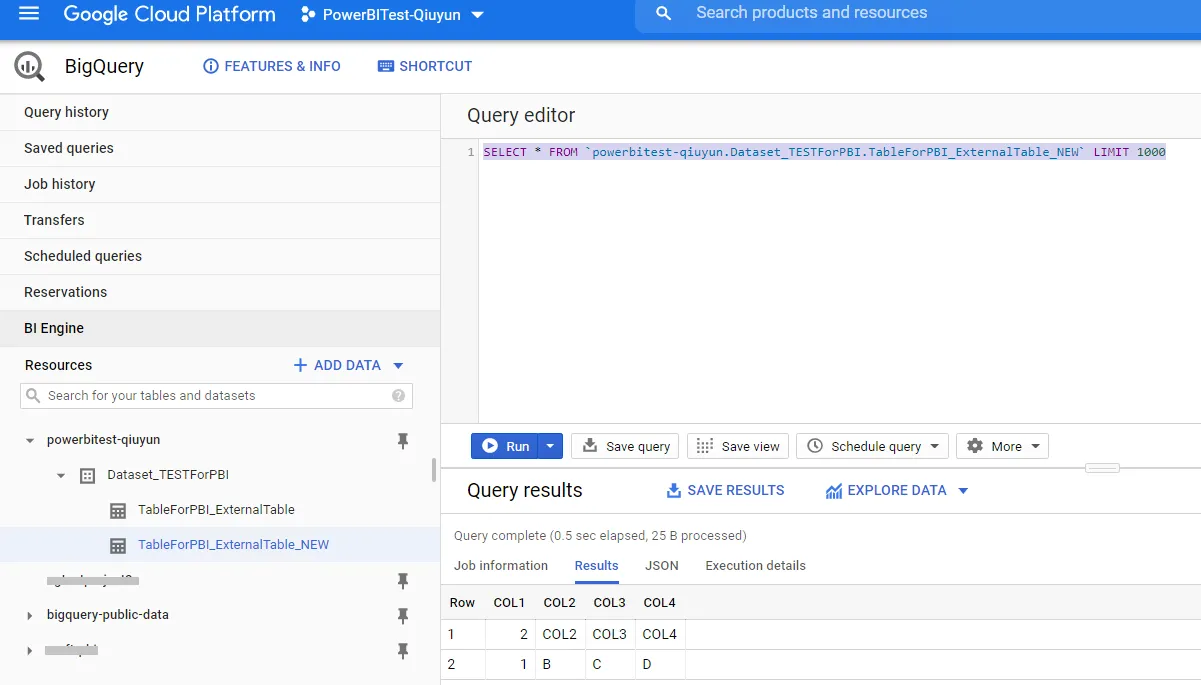Screen dimensions: 1201x685
Task: Click the search magnifier icon
Action: pyautogui.click(x=663, y=14)
